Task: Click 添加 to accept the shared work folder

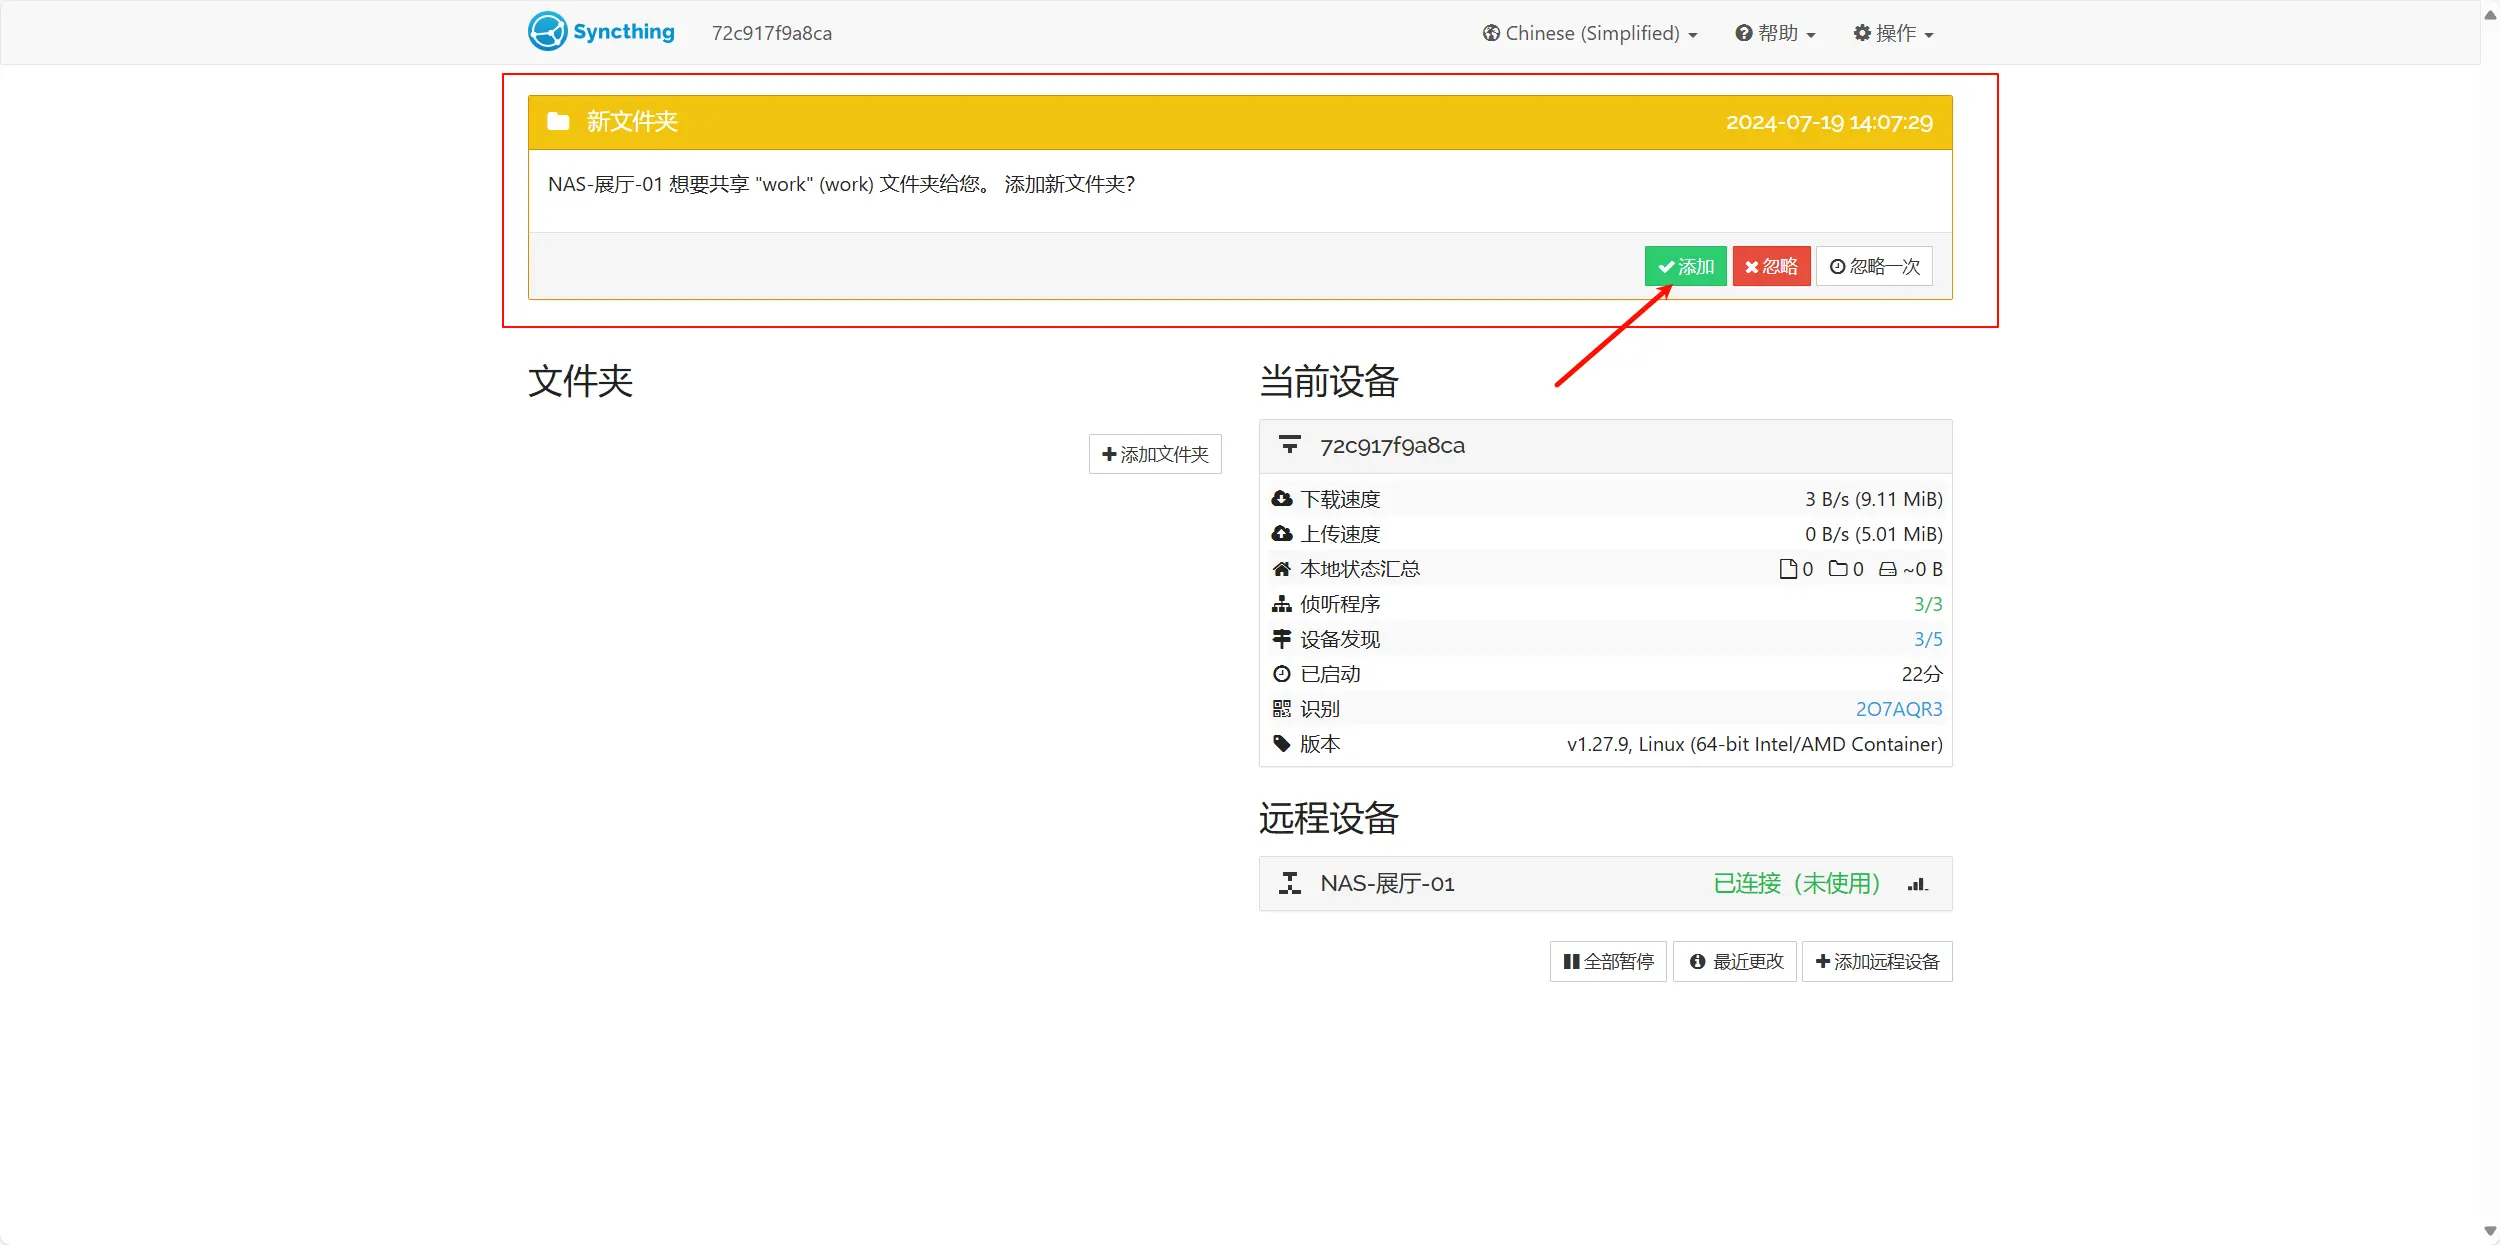Action: click(x=1685, y=265)
